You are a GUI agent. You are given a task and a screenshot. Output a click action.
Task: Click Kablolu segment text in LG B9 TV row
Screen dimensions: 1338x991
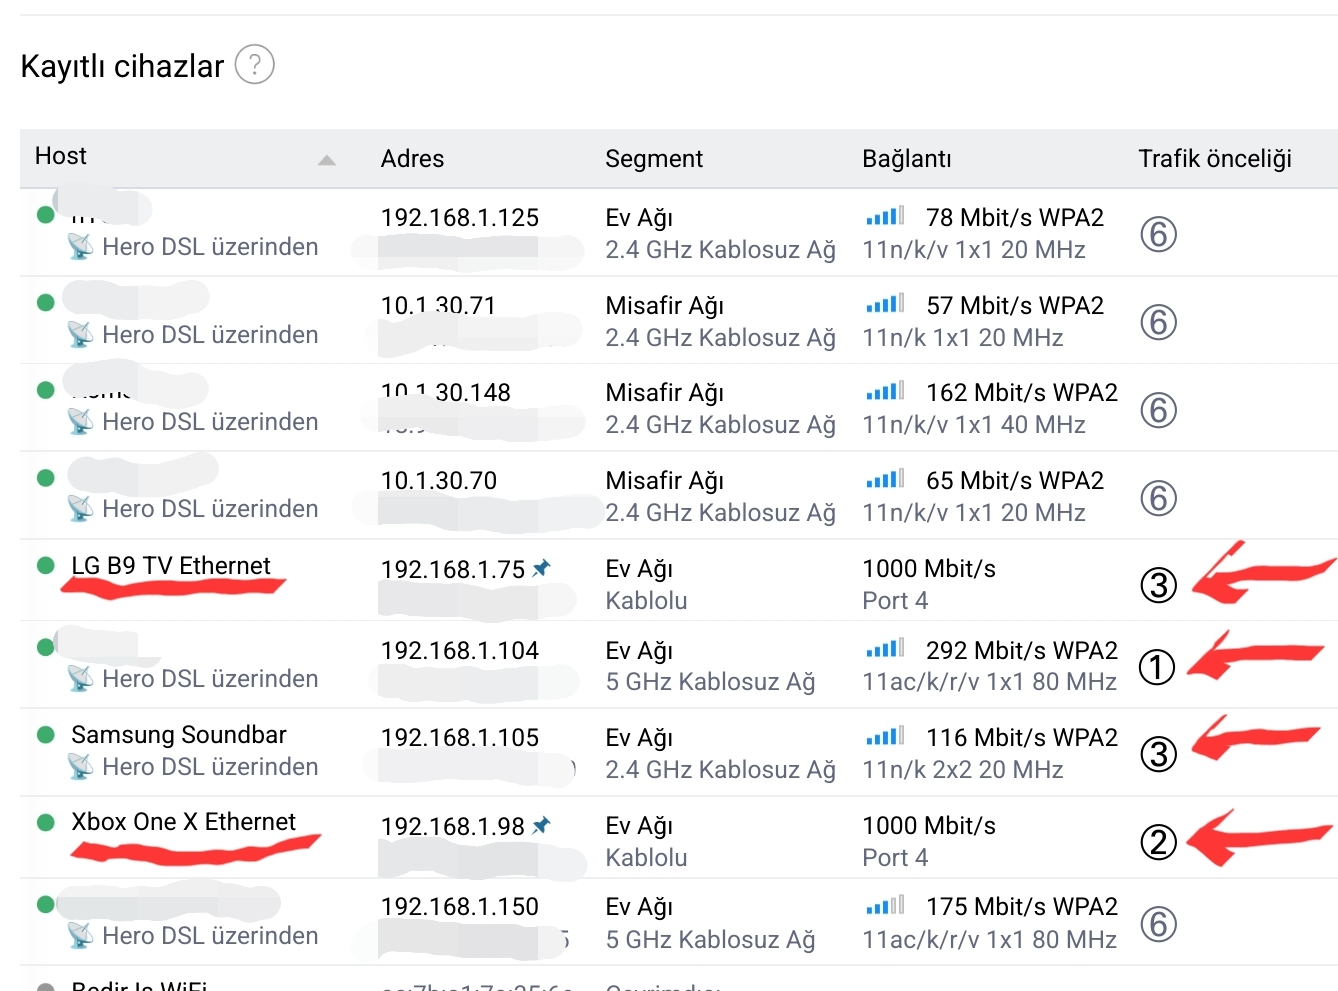647,601
